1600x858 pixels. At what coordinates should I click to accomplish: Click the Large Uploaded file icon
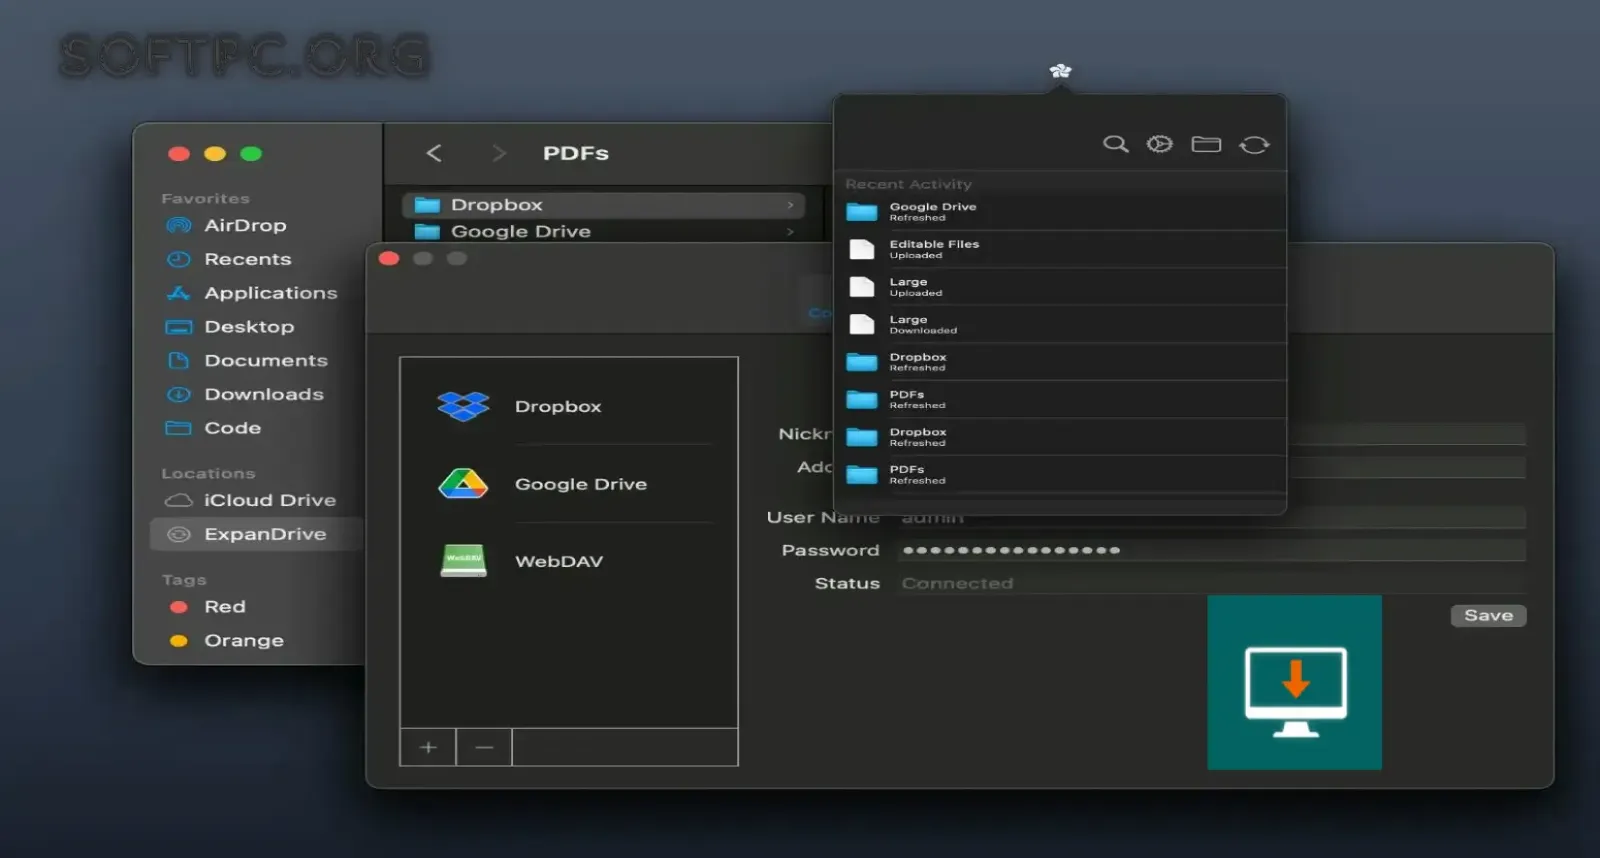click(x=861, y=287)
